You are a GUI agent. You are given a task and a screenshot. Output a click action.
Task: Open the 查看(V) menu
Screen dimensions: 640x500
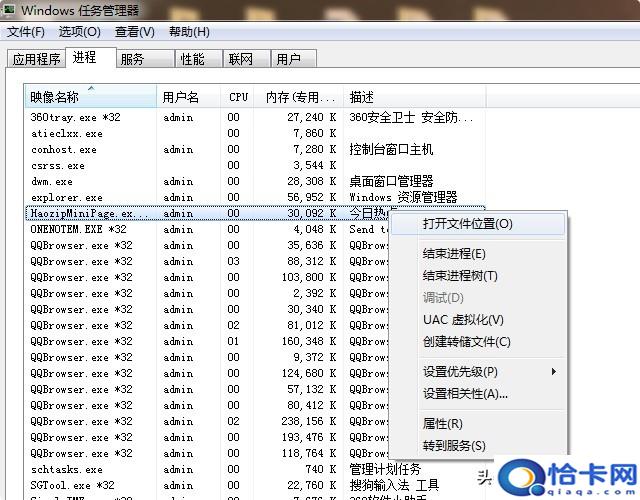tap(134, 32)
